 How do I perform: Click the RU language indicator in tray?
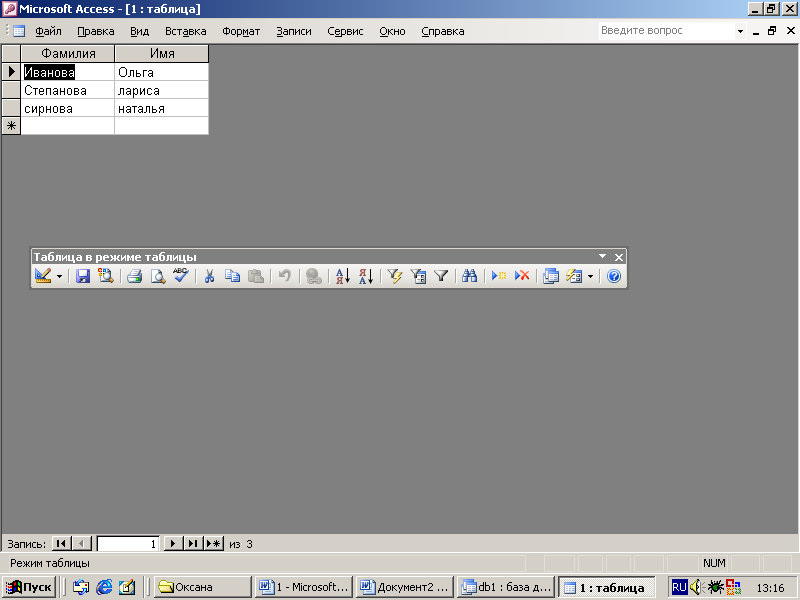click(x=679, y=587)
